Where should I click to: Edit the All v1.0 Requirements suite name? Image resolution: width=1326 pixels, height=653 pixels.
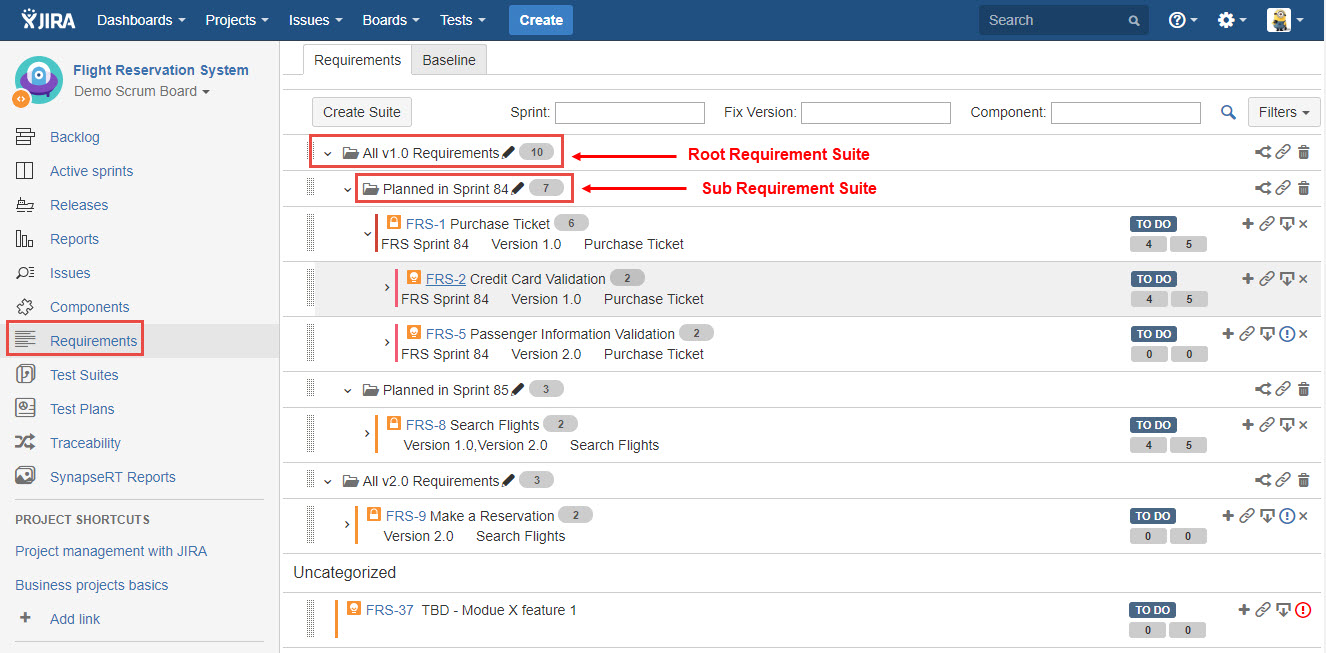[x=508, y=152]
